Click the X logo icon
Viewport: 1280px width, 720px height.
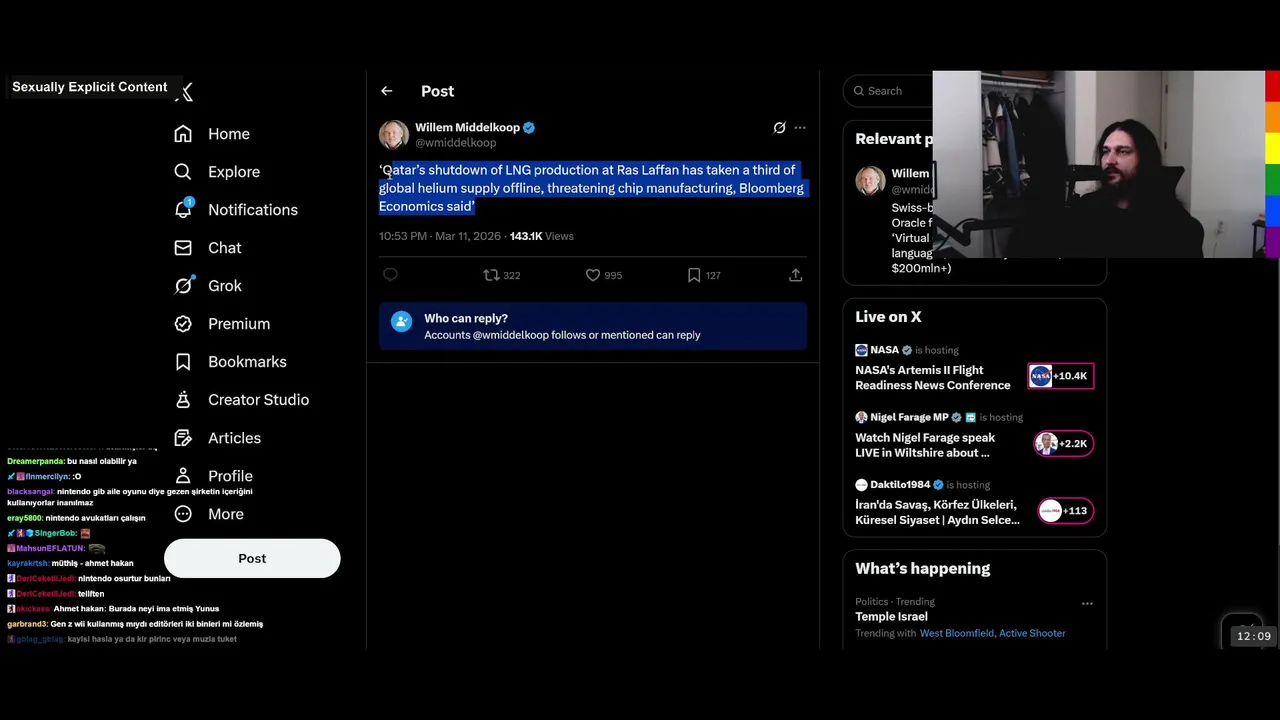[185, 92]
